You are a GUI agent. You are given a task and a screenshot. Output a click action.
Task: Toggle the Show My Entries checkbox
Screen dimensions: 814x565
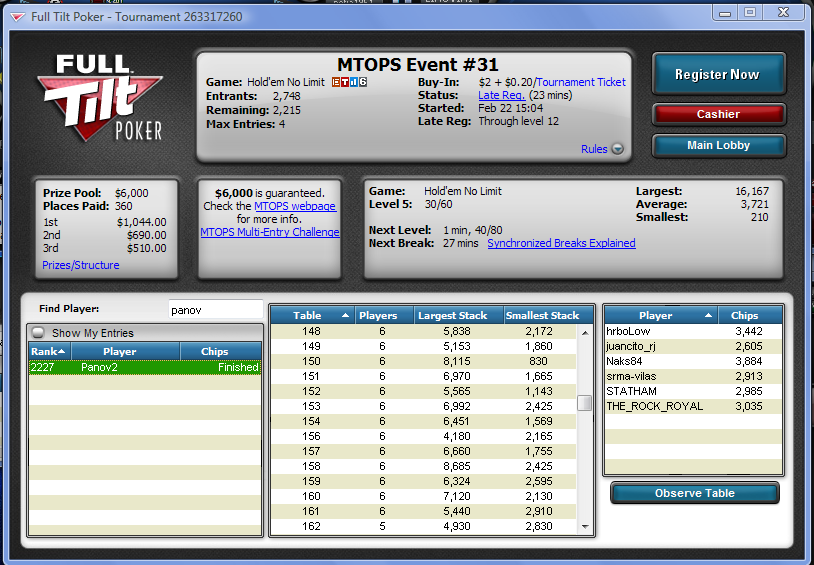tap(38, 332)
